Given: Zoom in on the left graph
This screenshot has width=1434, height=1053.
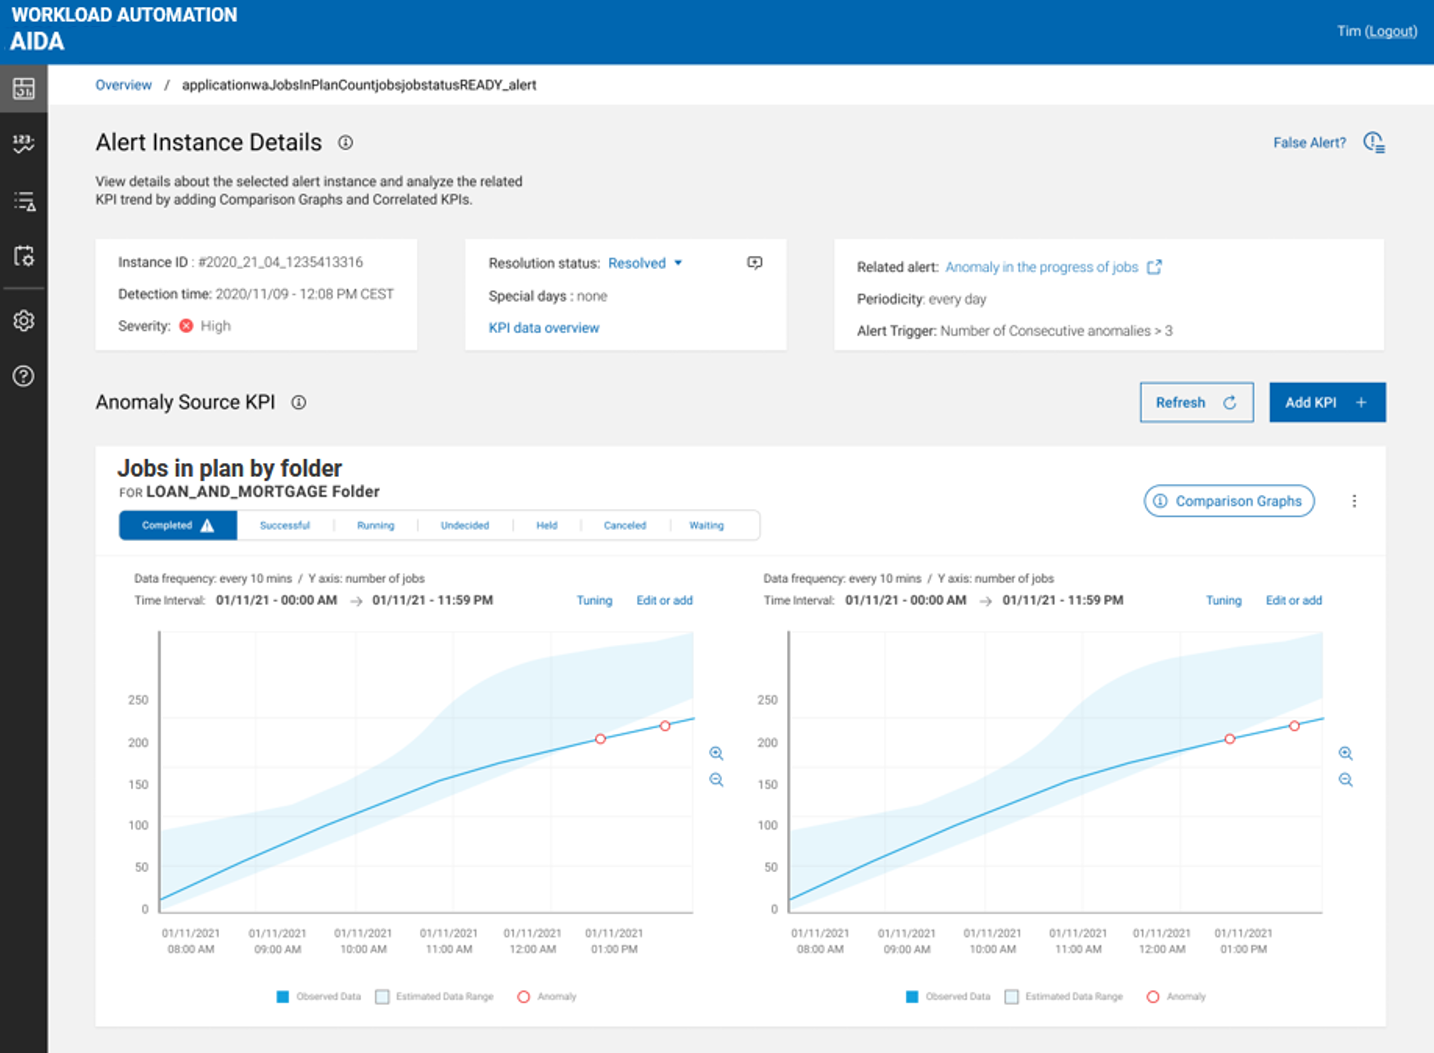Looking at the screenshot, I should pos(716,753).
